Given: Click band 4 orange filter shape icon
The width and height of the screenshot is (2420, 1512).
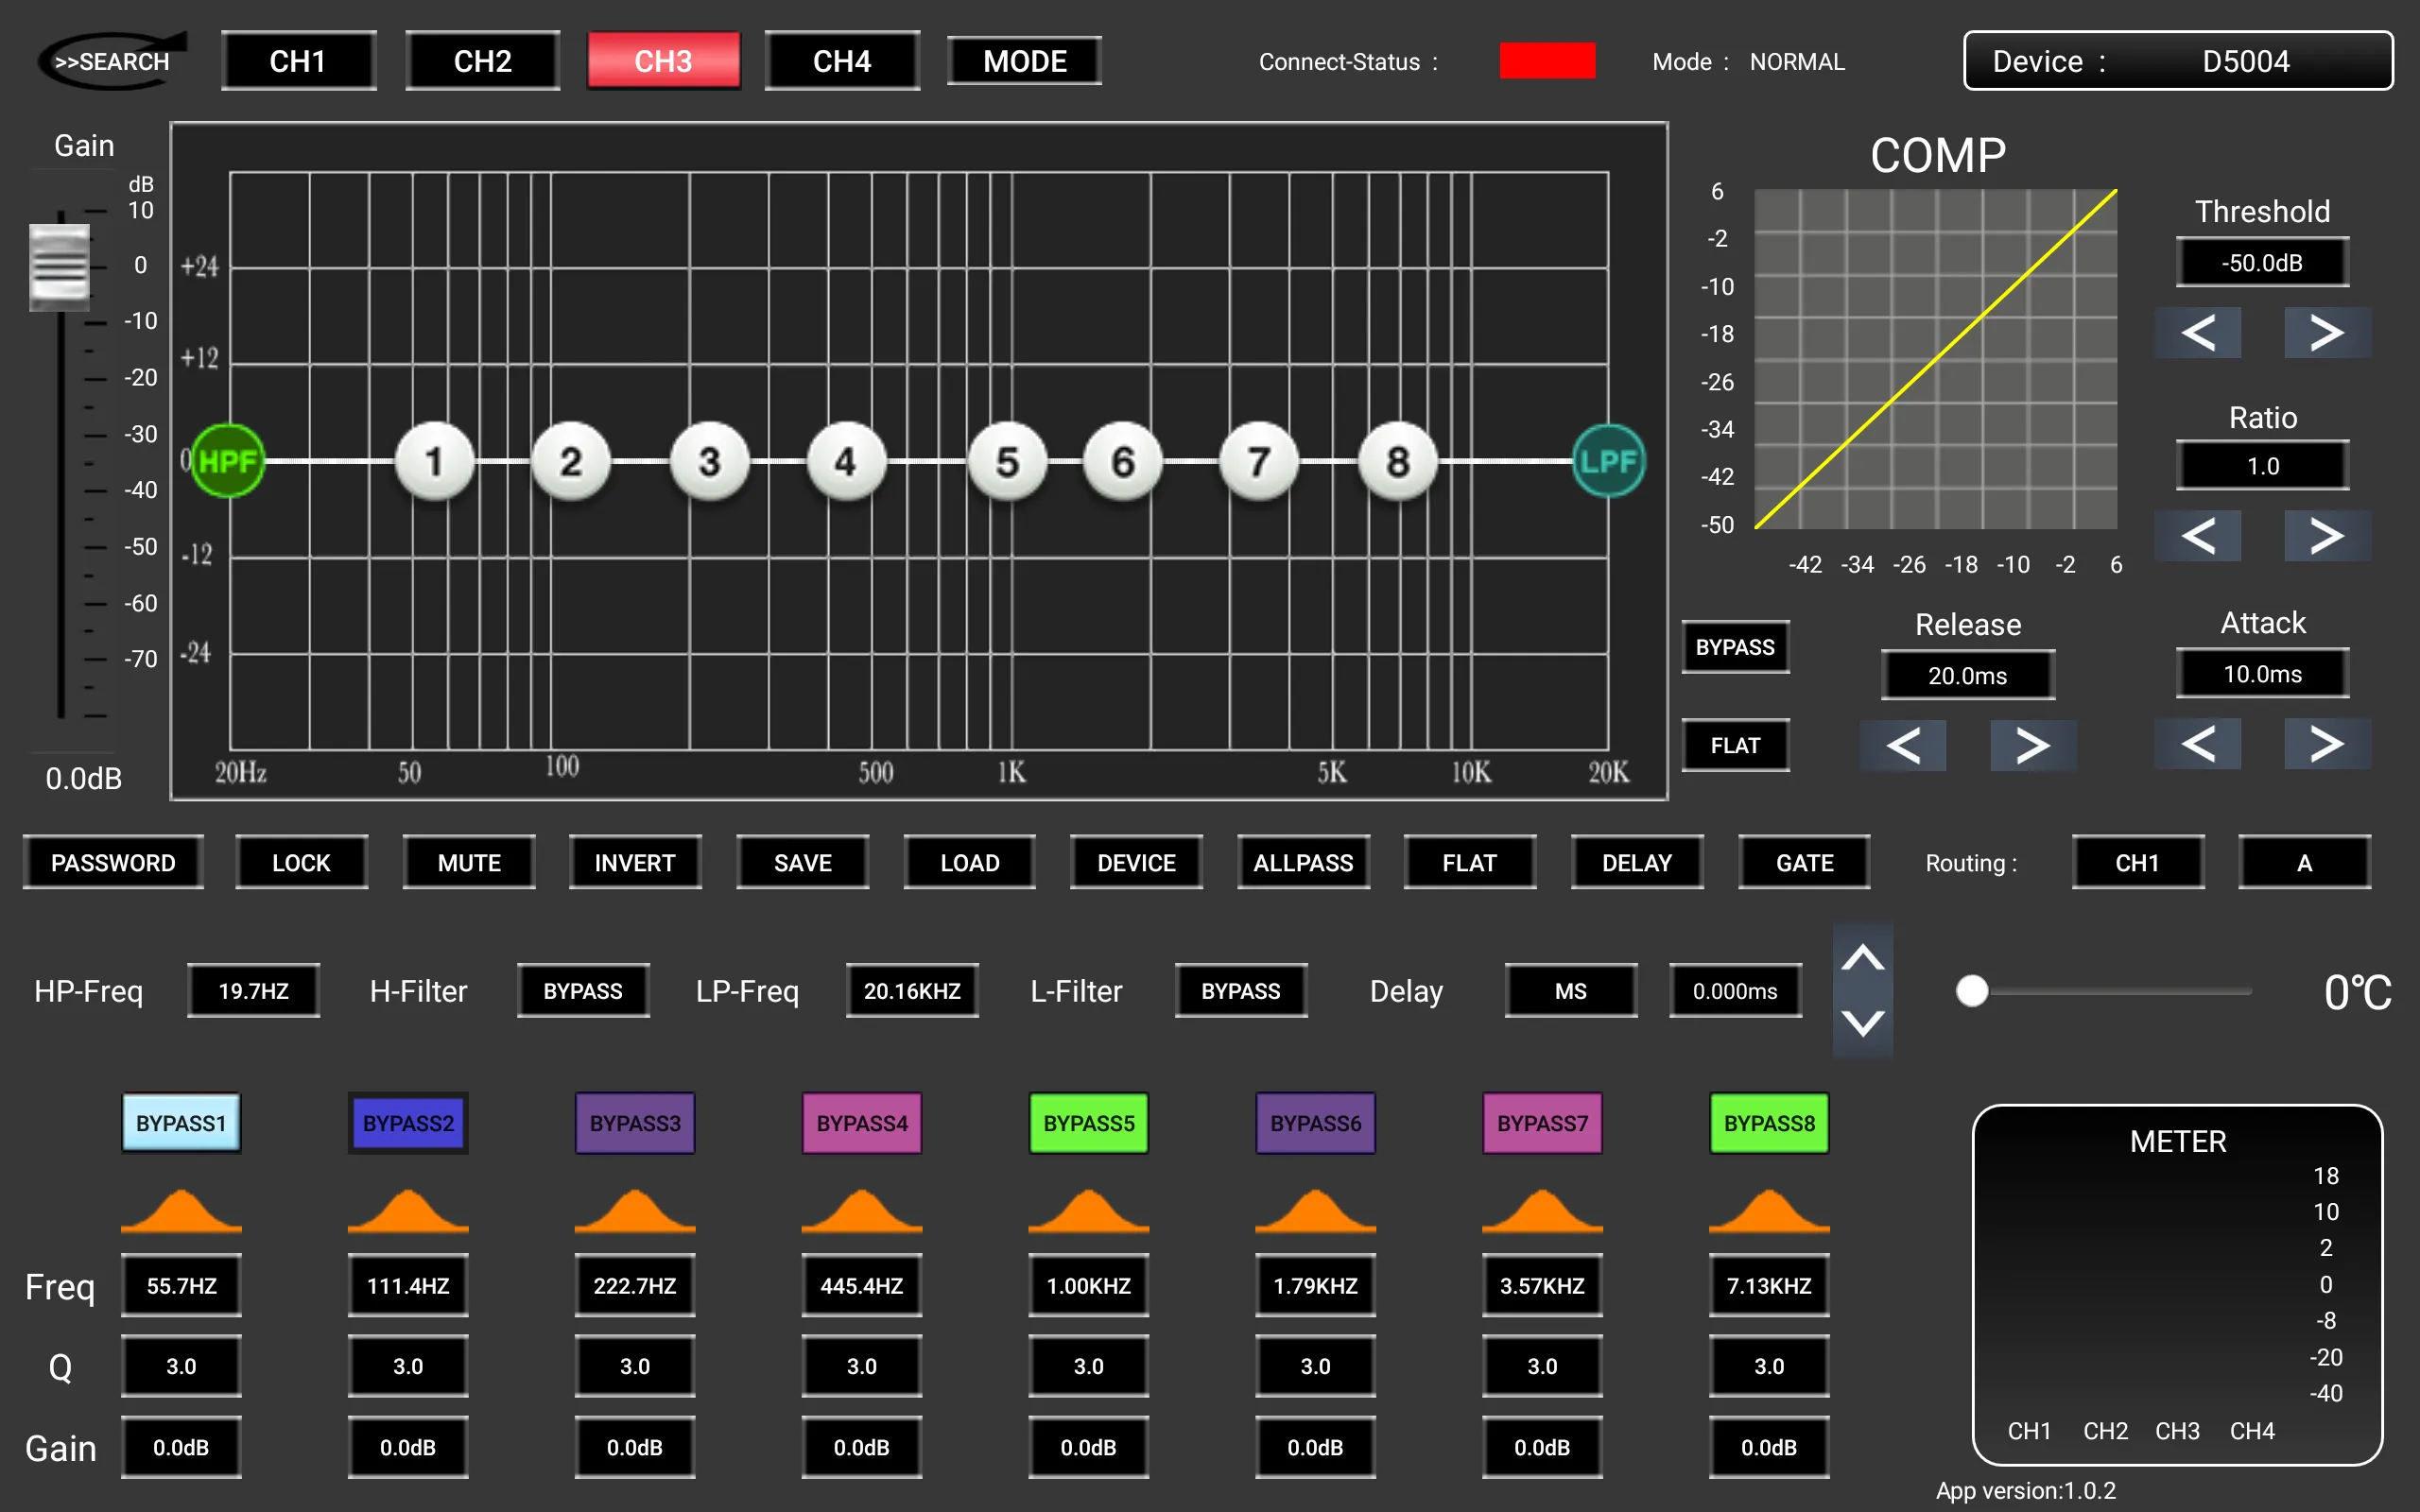Looking at the screenshot, I should pyautogui.click(x=862, y=1210).
